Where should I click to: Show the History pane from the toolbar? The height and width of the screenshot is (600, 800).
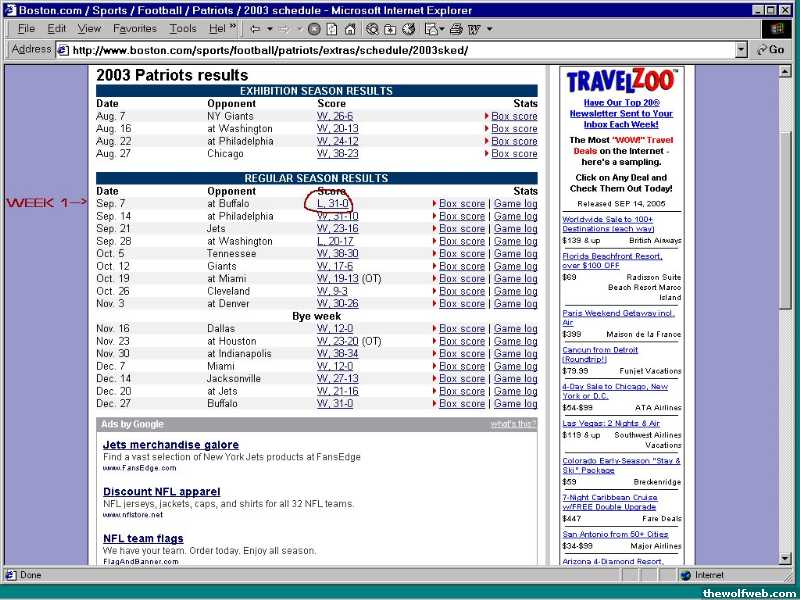click(407, 29)
